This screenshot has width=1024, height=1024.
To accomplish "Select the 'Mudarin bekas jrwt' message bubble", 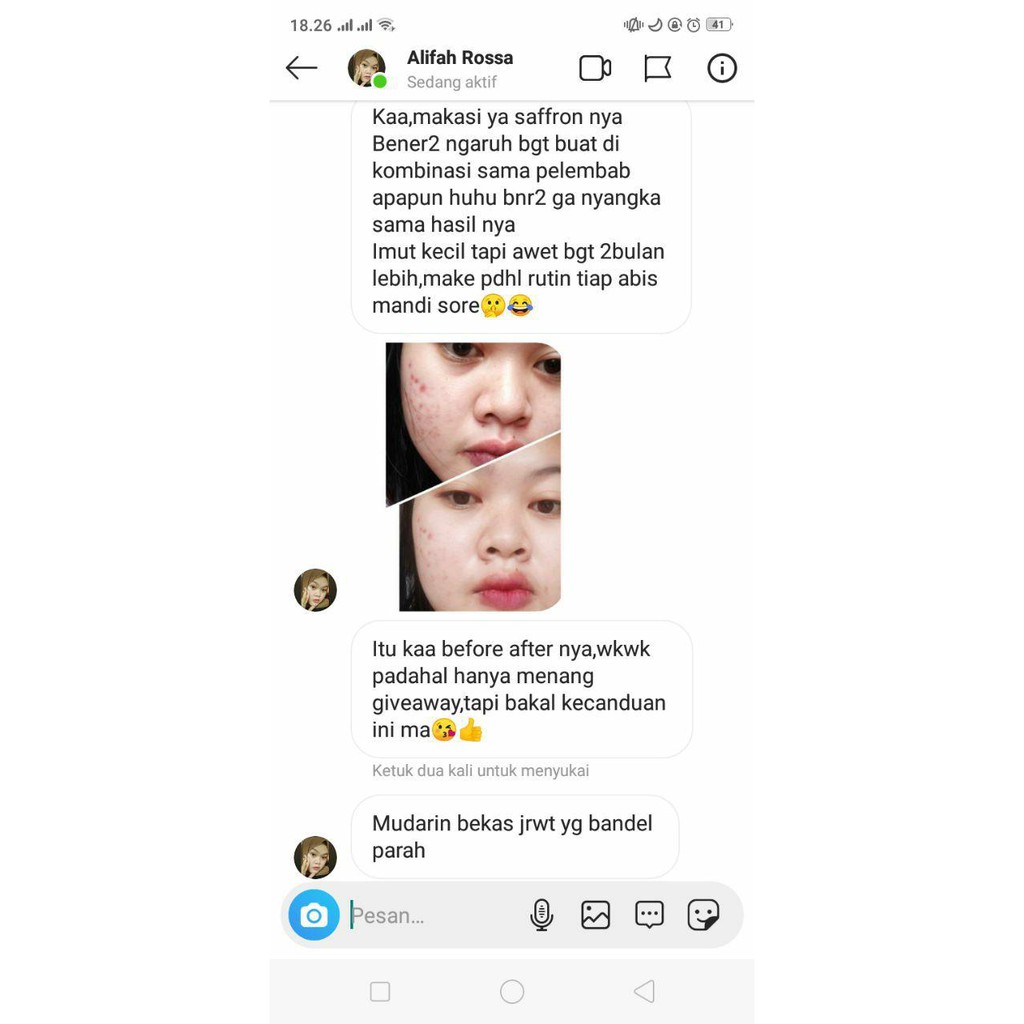I will (x=515, y=837).
